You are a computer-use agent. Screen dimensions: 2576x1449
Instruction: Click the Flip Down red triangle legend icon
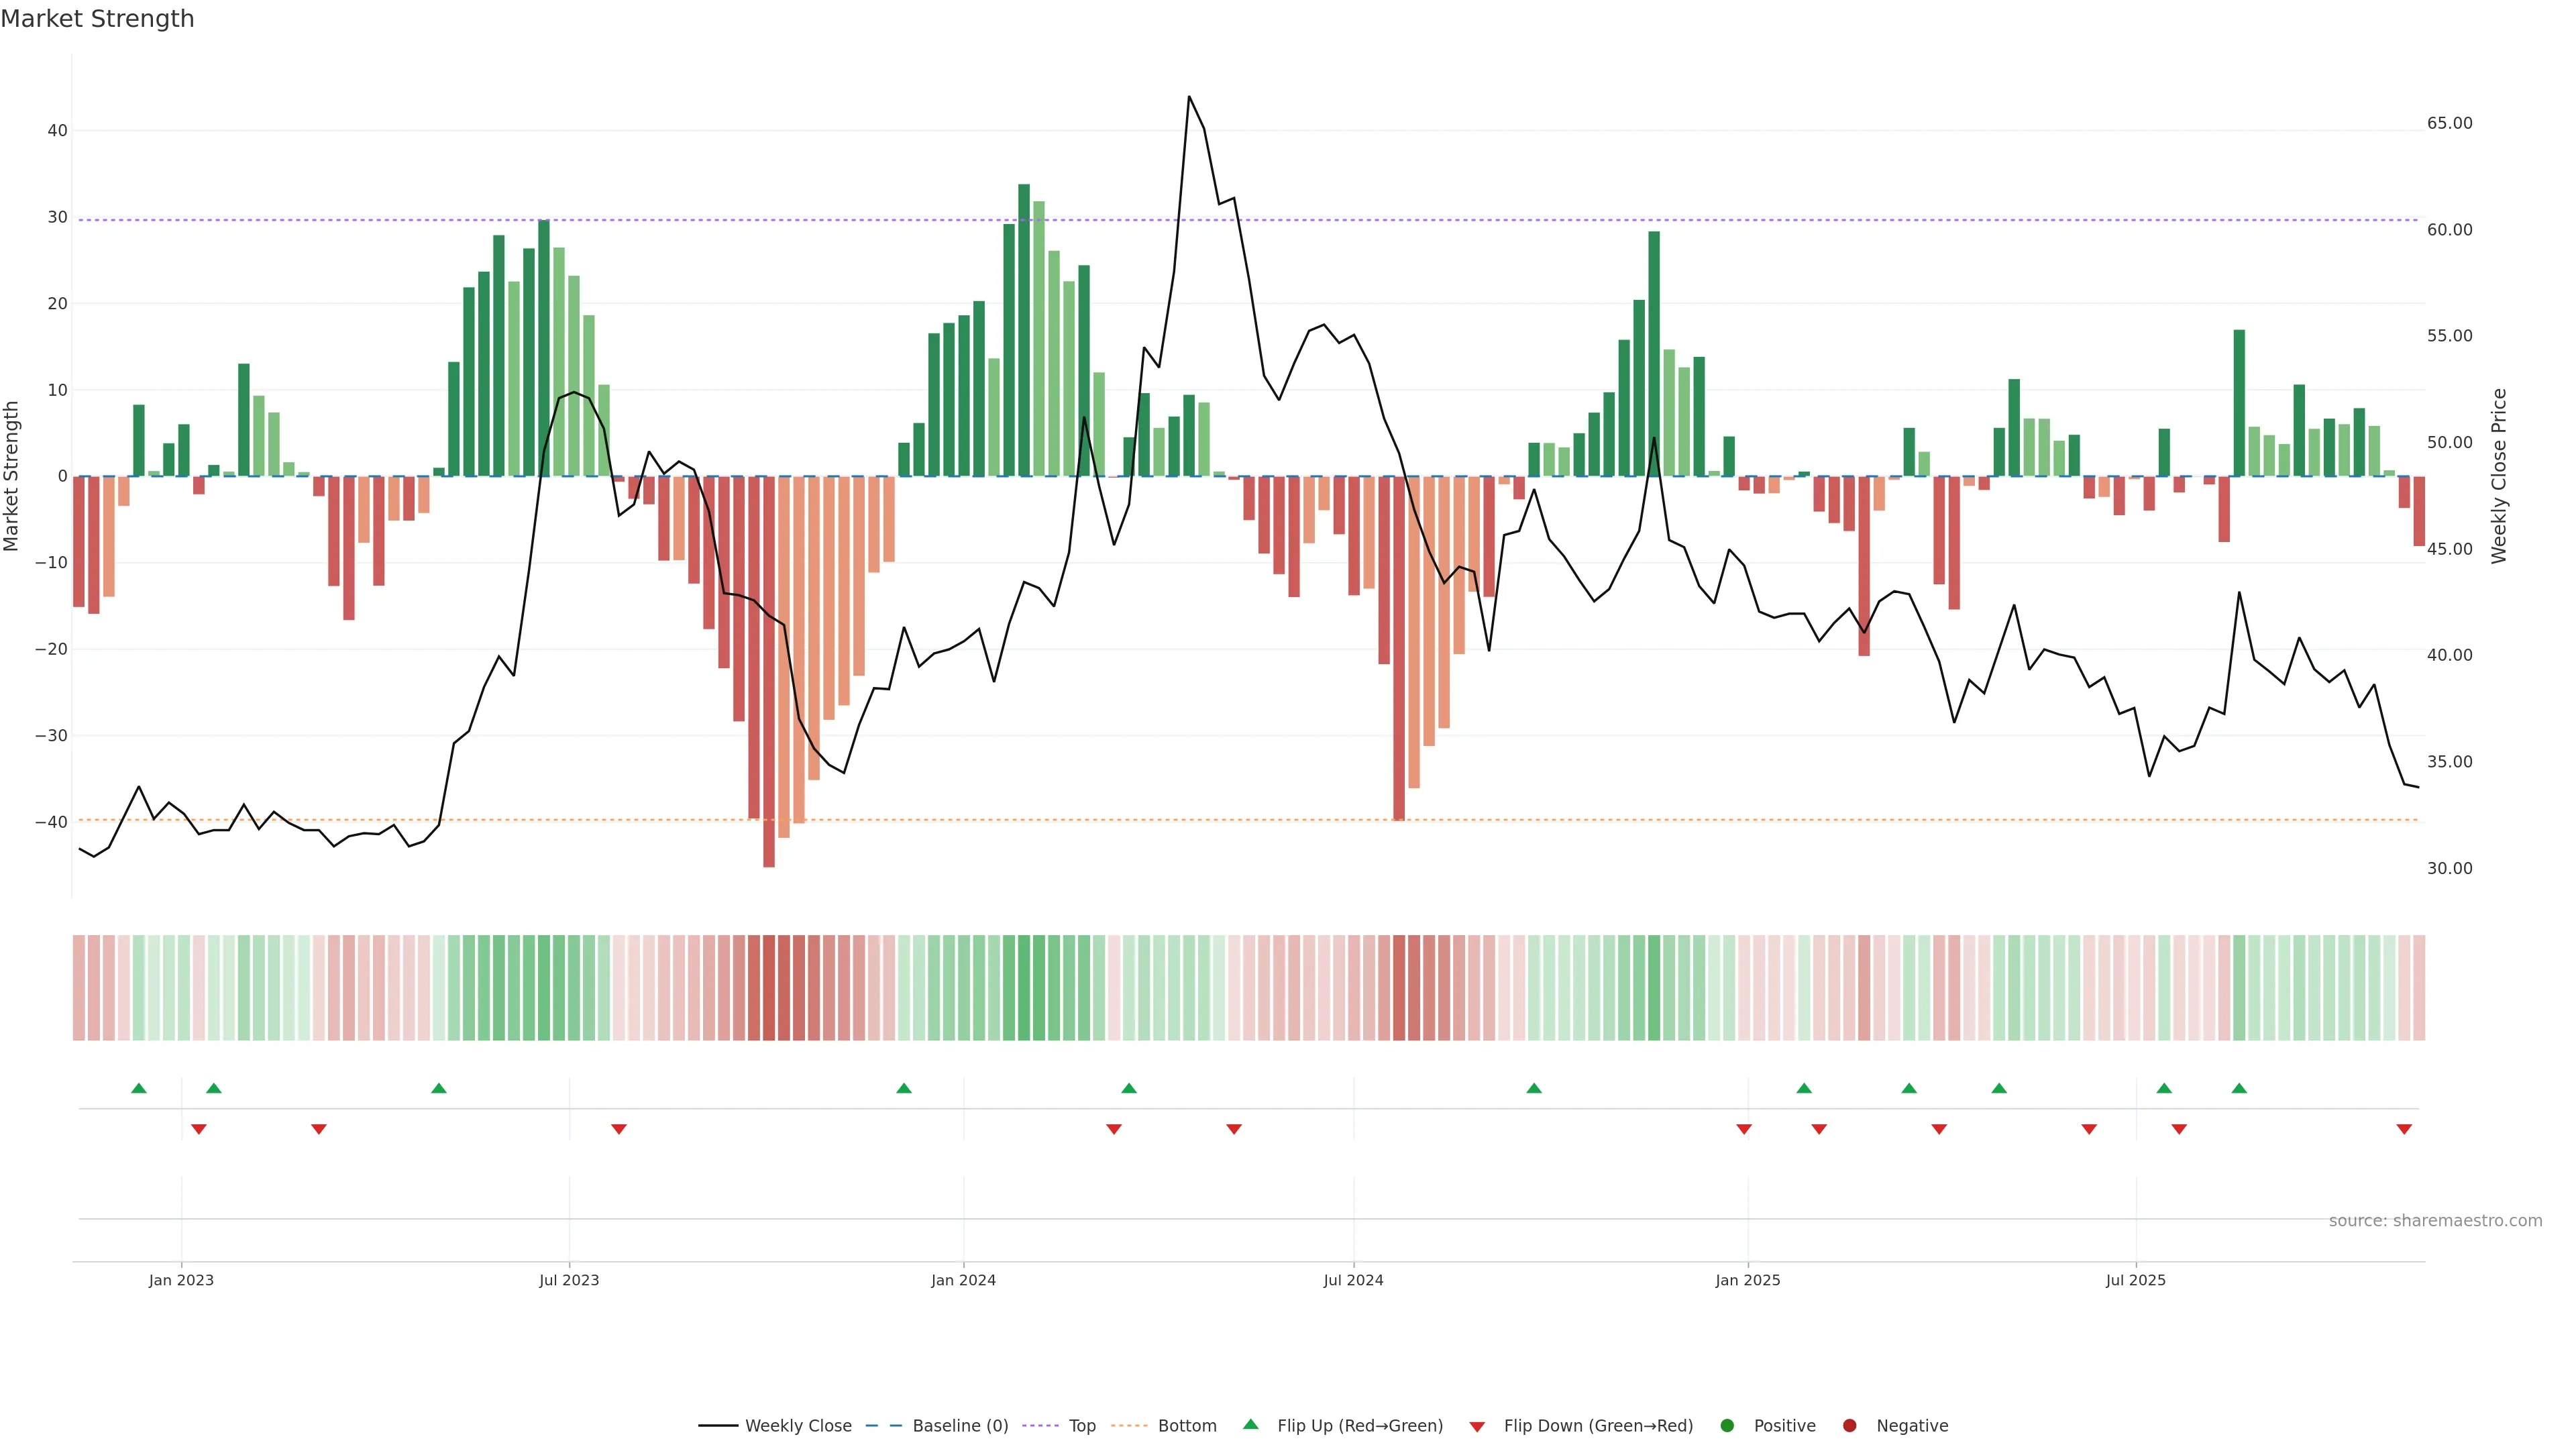coord(1477,1426)
